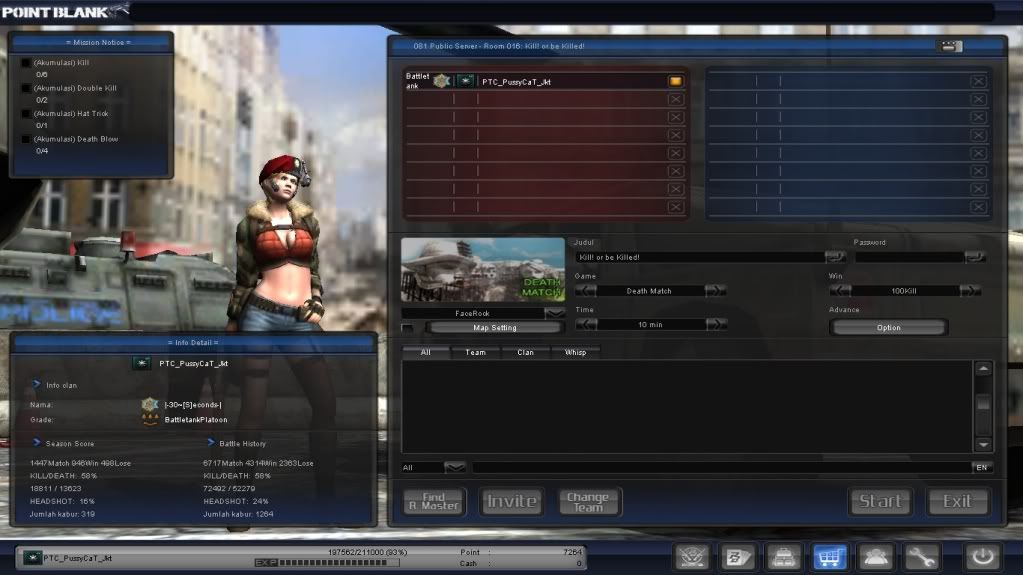Select PTC_PussyCaT_Jkt in the red team list
Screen dimensions: 1023x575
point(545,82)
